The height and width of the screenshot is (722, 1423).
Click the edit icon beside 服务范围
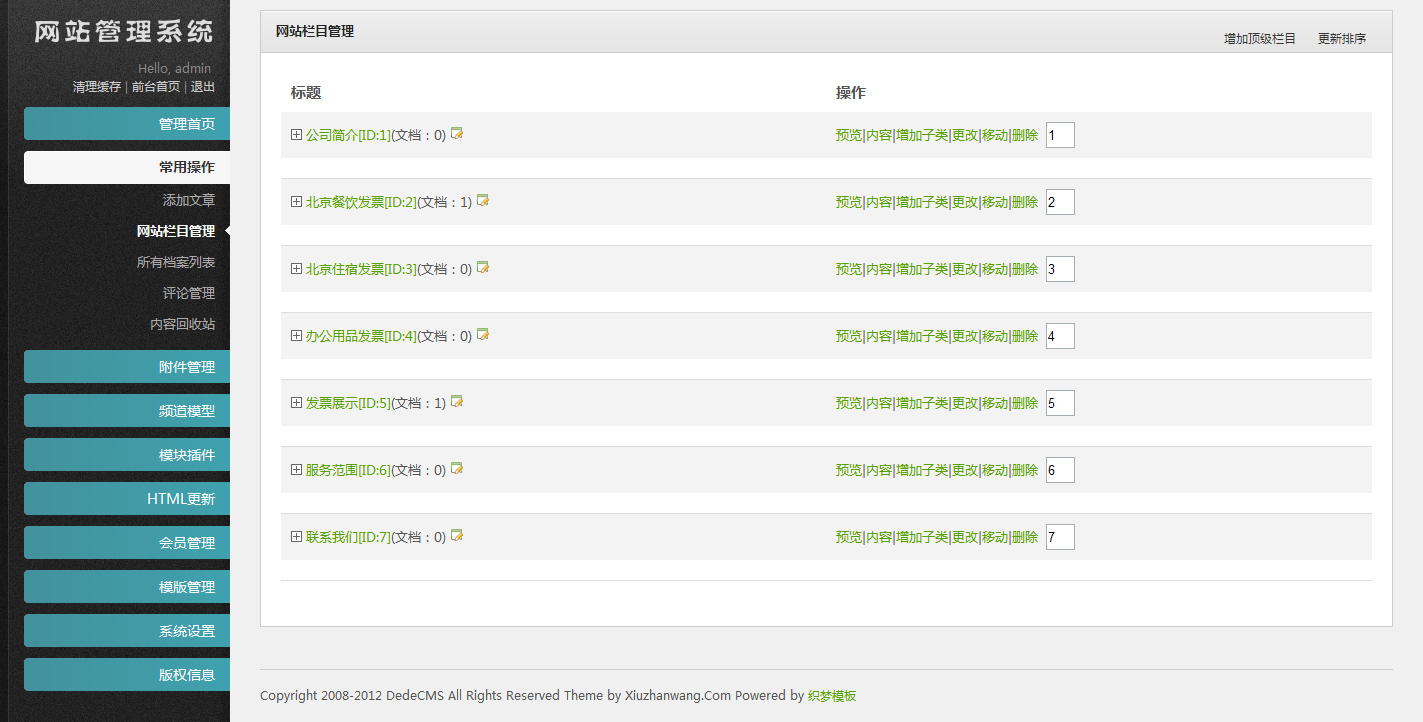[457, 469]
